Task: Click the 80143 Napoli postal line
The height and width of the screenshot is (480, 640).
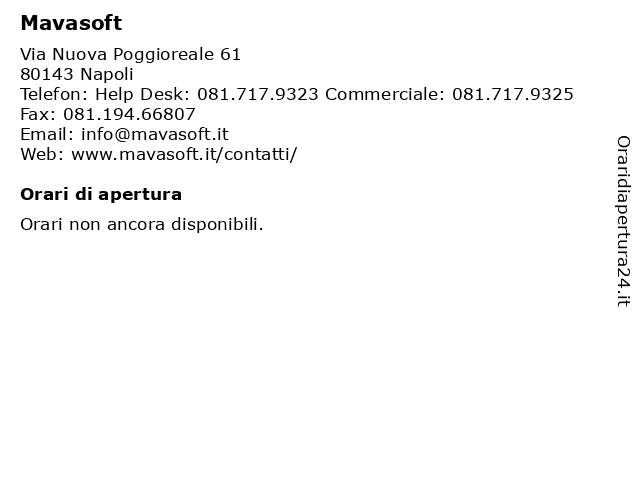Action: tap(77, 74)
